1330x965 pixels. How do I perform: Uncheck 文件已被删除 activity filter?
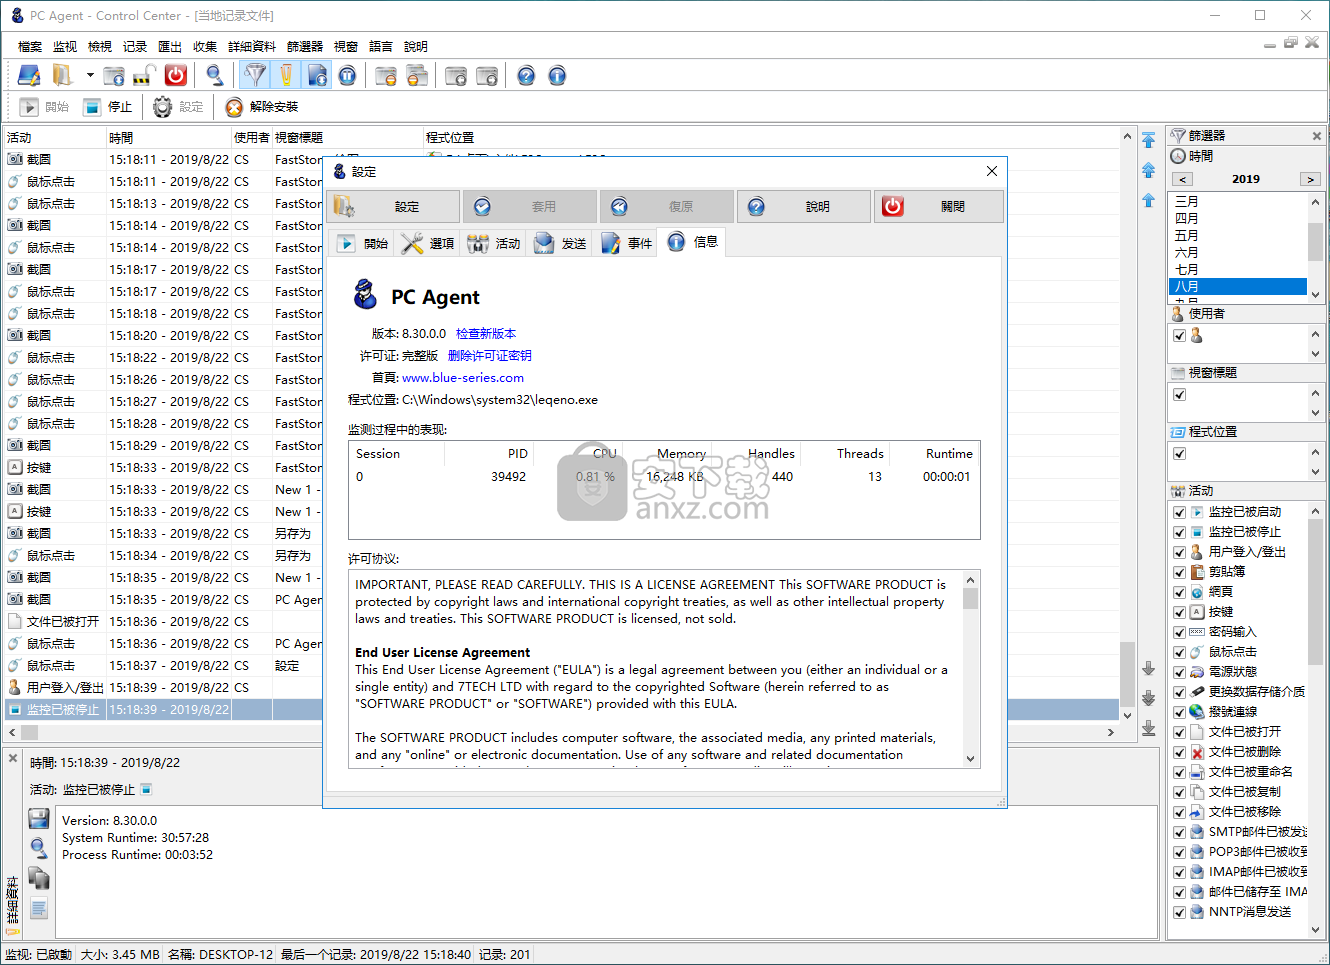pos(1180,752)
